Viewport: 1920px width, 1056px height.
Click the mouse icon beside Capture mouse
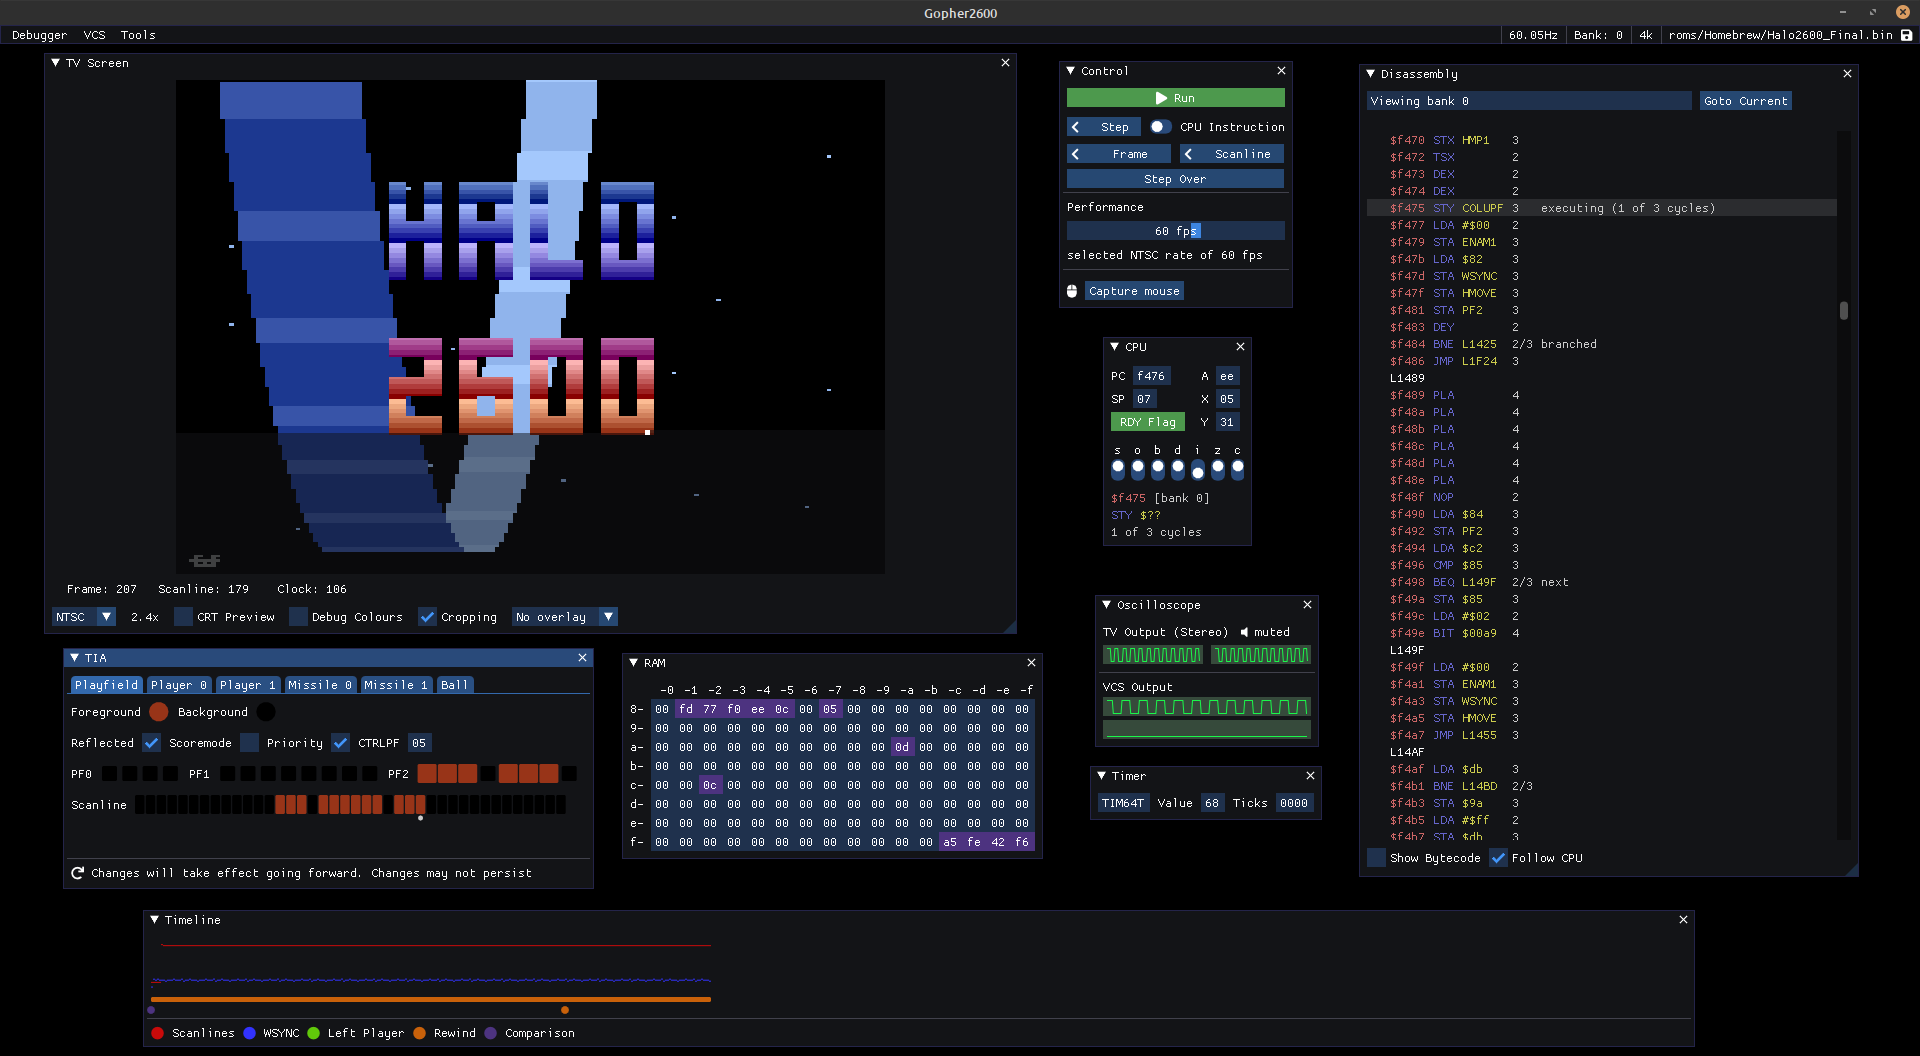point(1072,291)
